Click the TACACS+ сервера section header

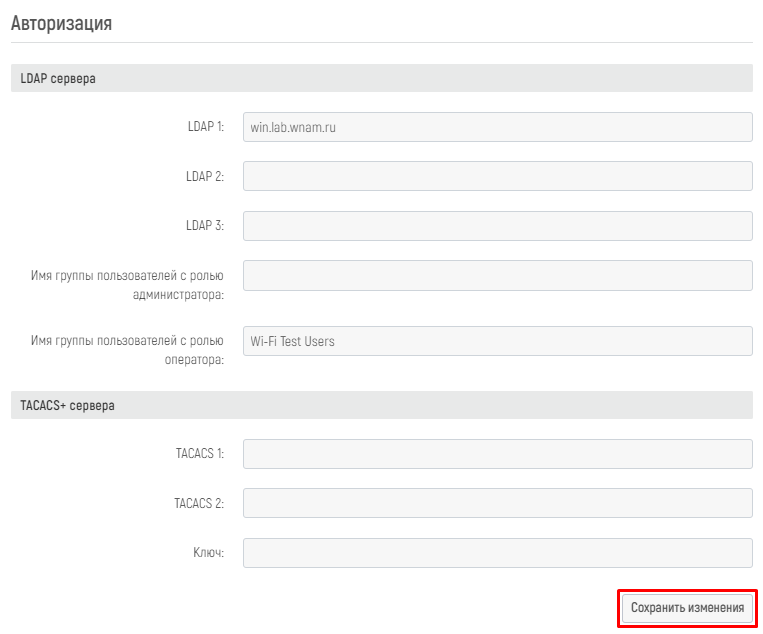(382, 405)
